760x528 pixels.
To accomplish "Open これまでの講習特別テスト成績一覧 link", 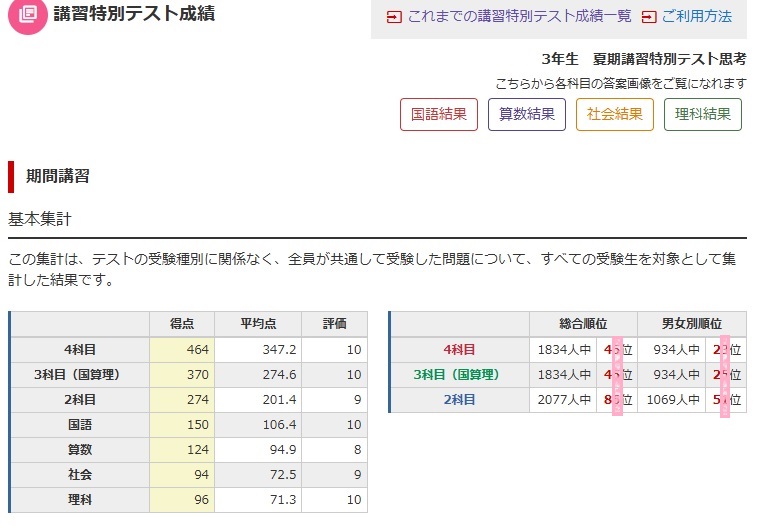I will click(x=520, y=16).
